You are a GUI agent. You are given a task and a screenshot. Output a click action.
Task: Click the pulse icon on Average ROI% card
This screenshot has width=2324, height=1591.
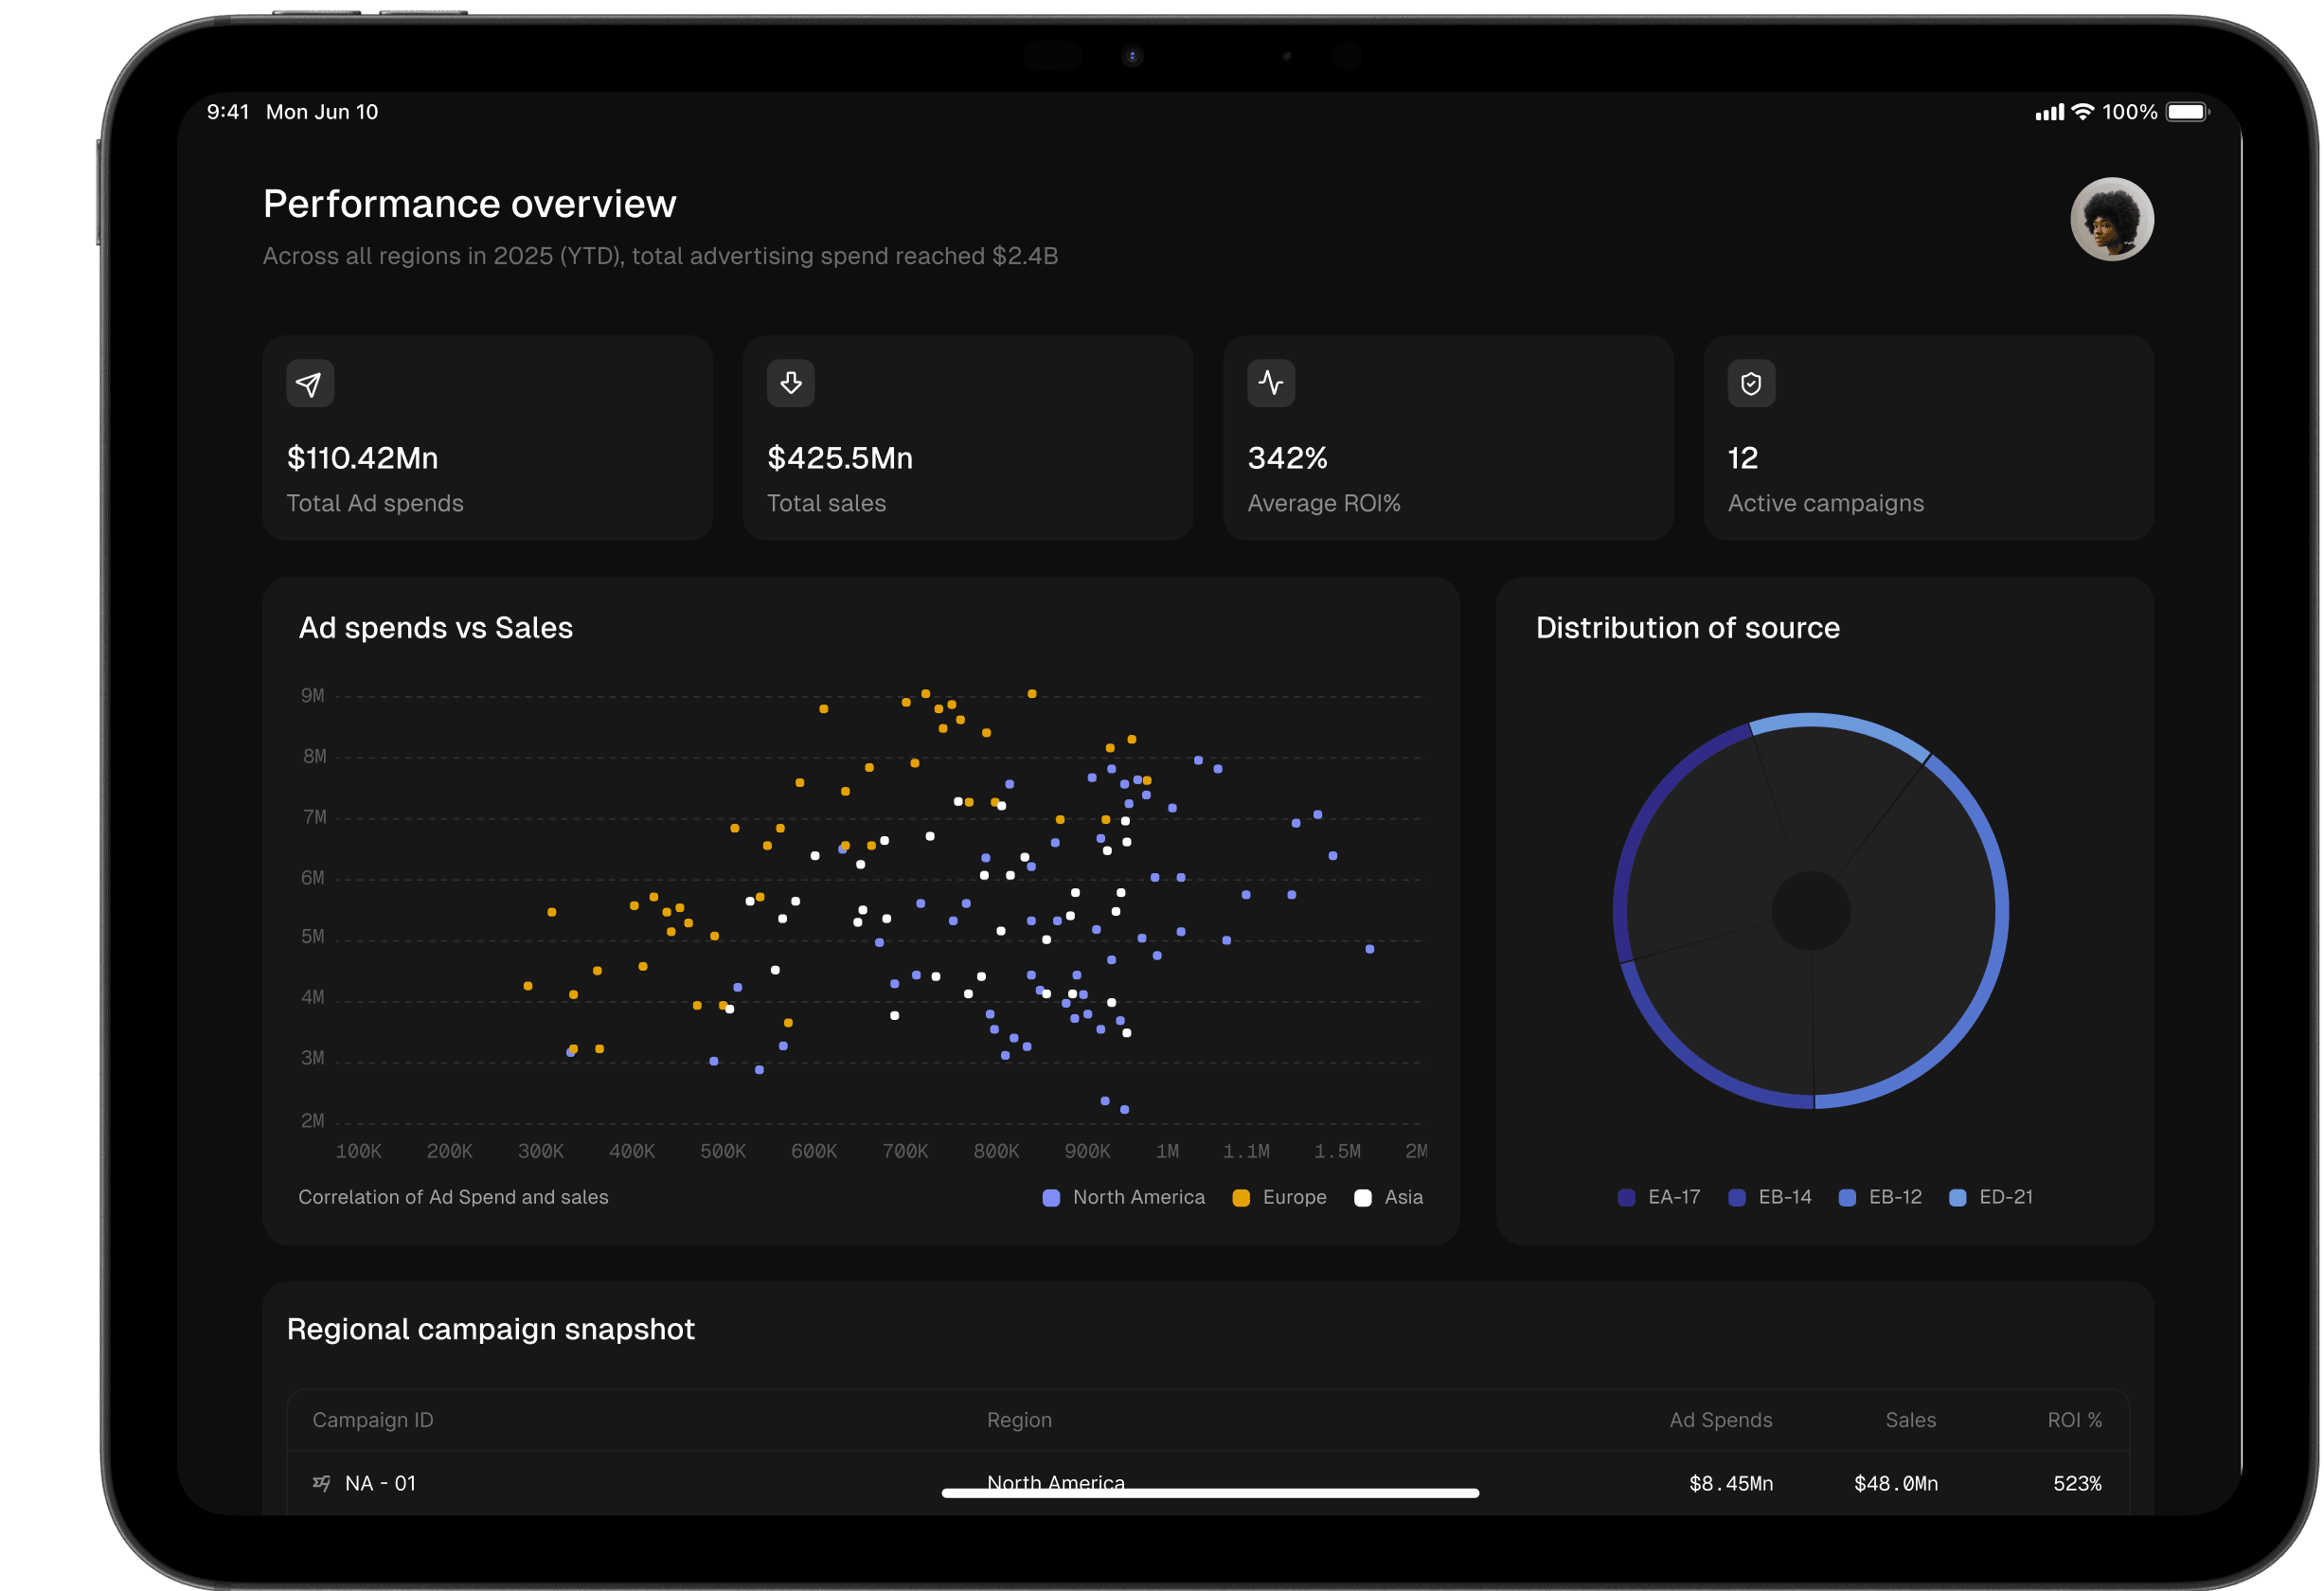pyautogui.click(x=1271, y=383)
